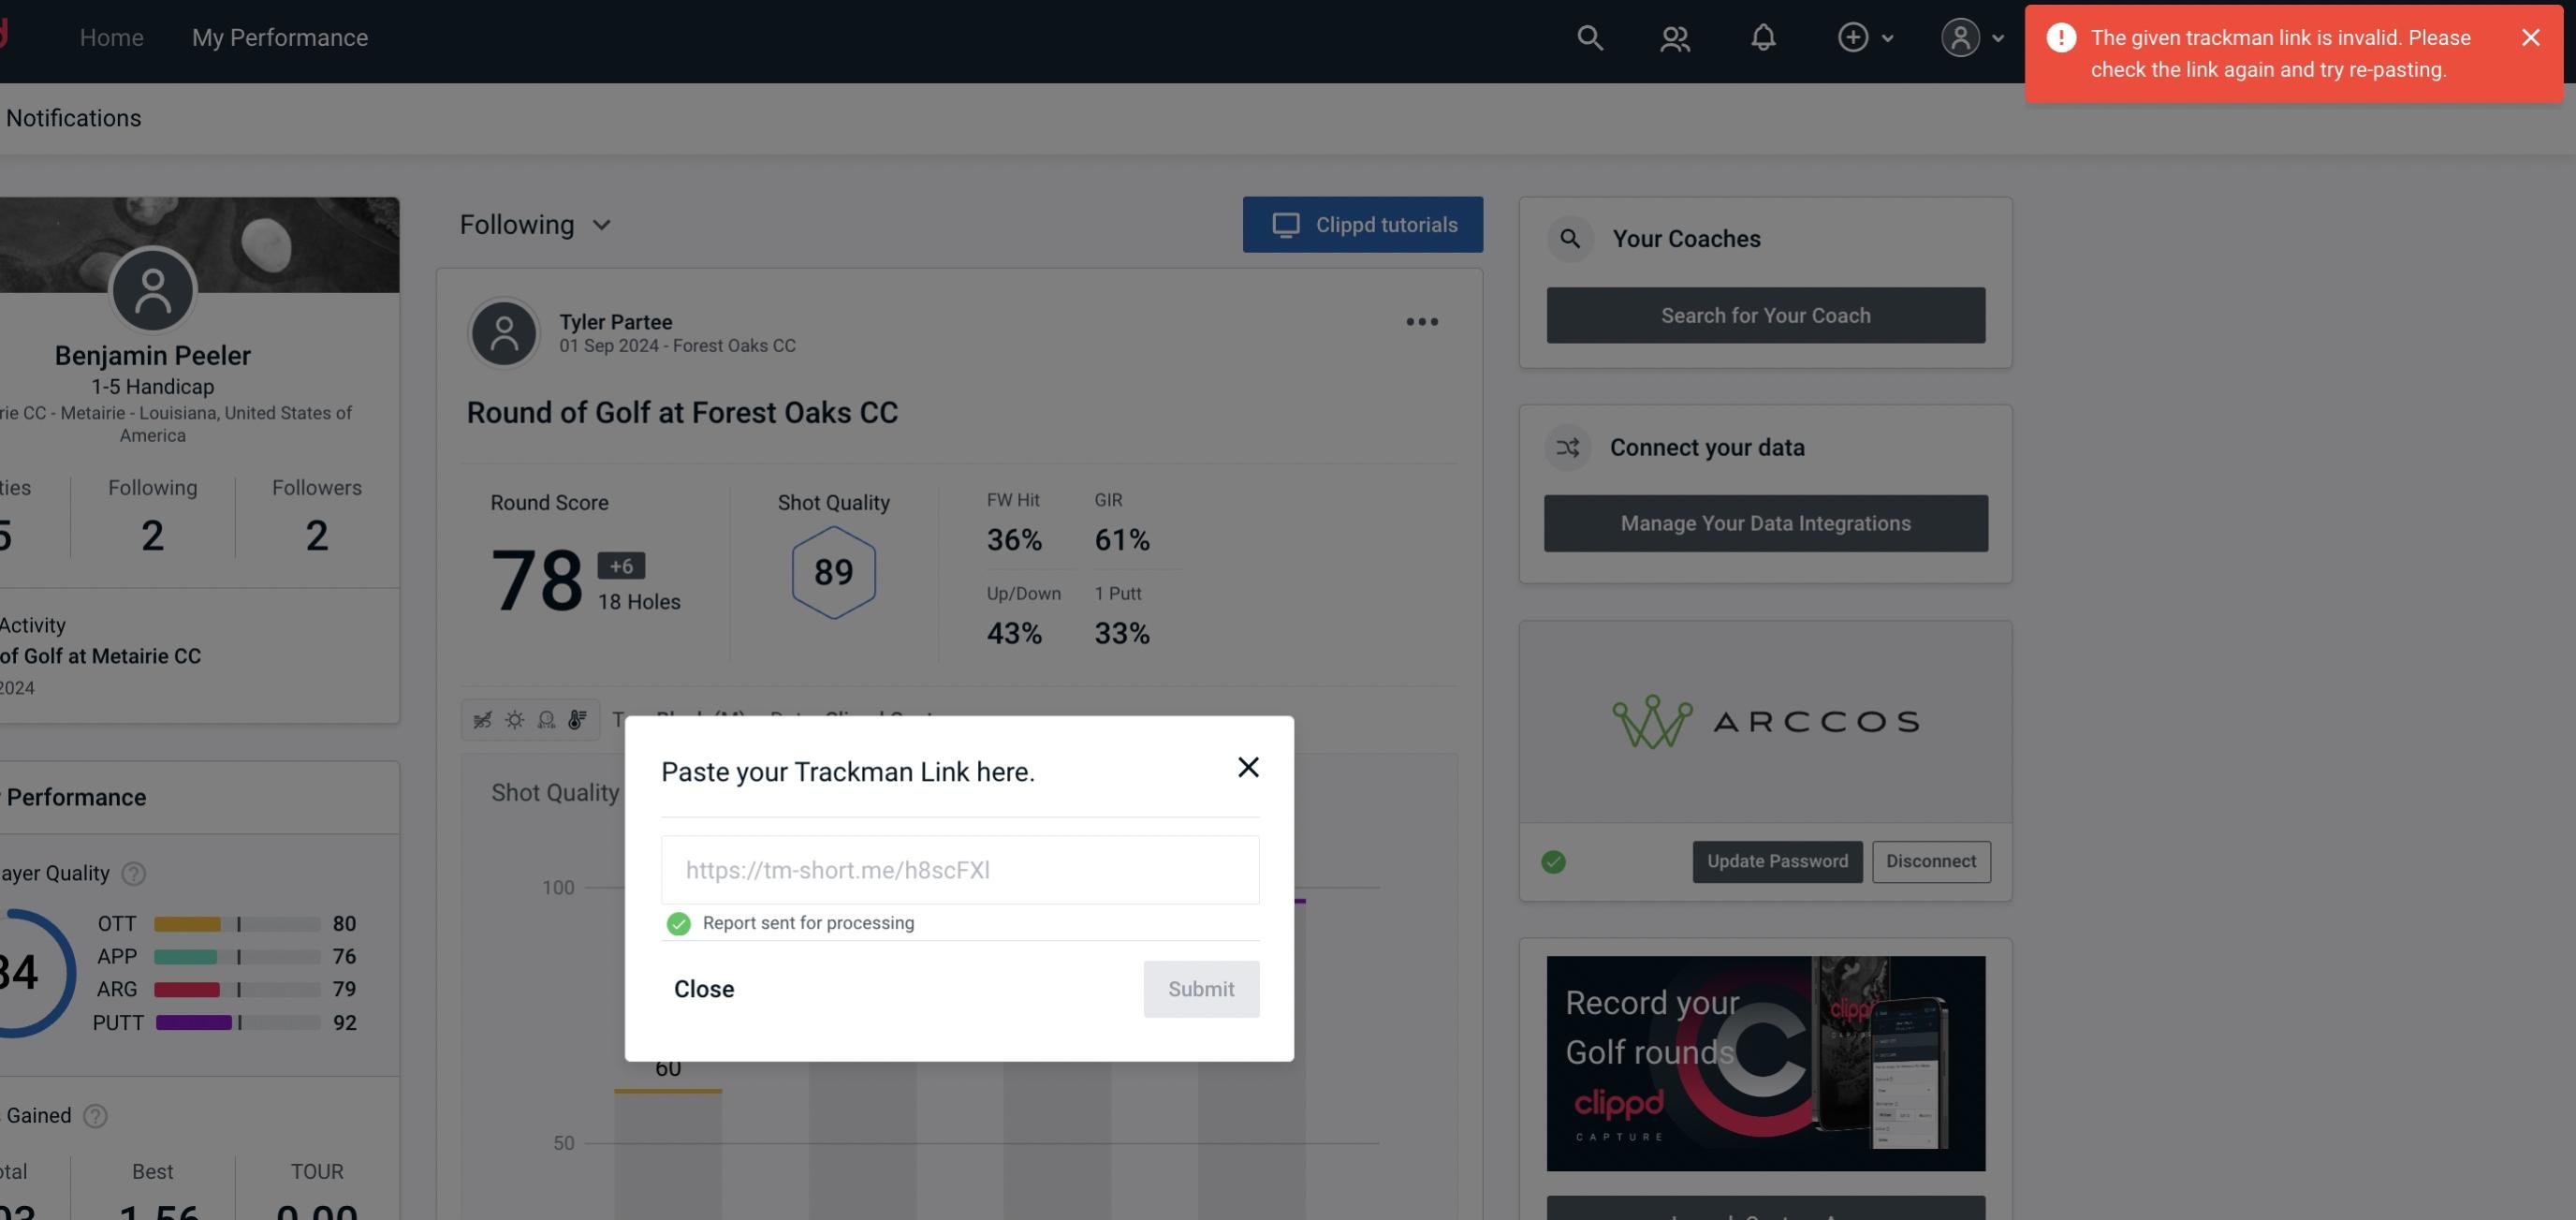Click the search icon in top navigation

pyautogui.click(x=1588, y=37)
